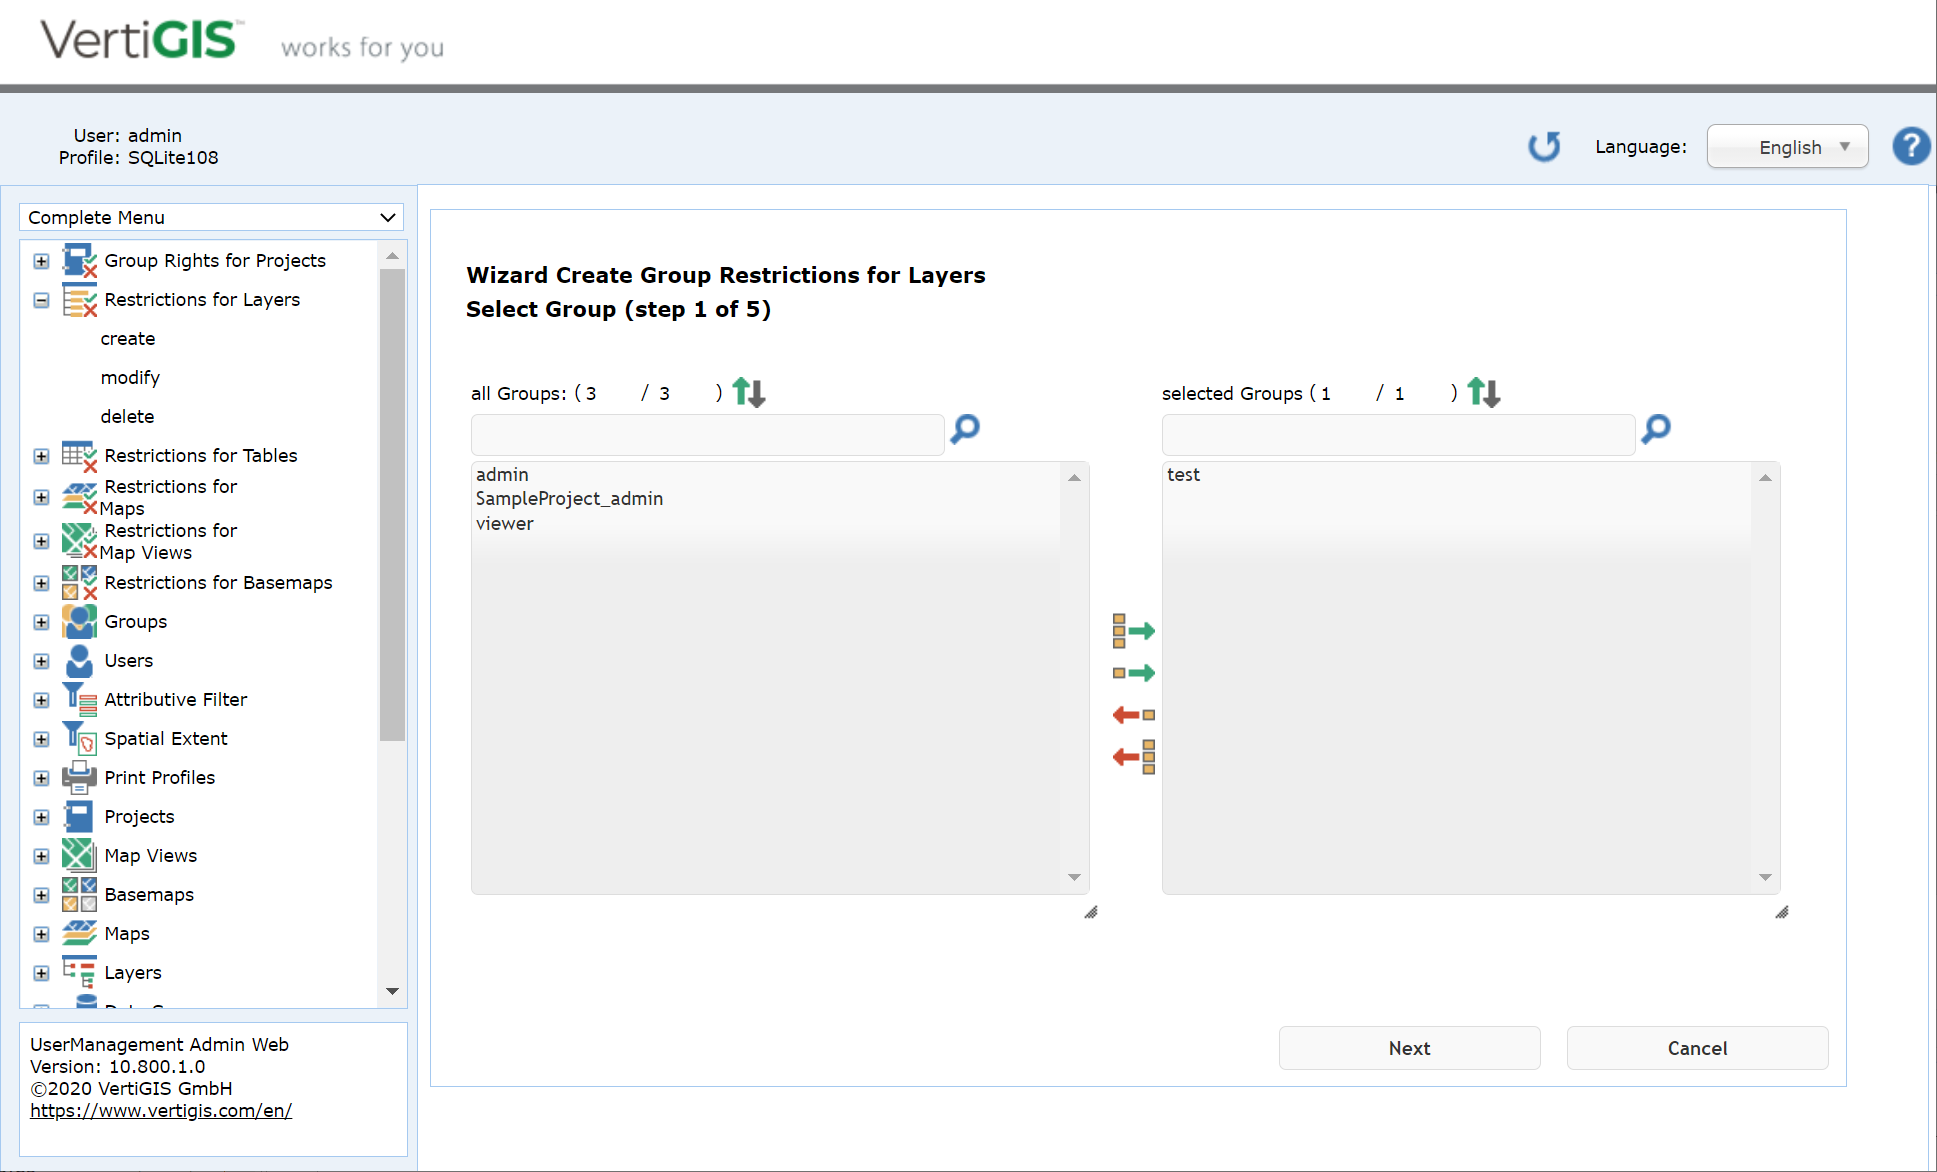The image size is (1937, 1172).
Task: Select the Restrictions for Tables icon
Action: (78, 456)
